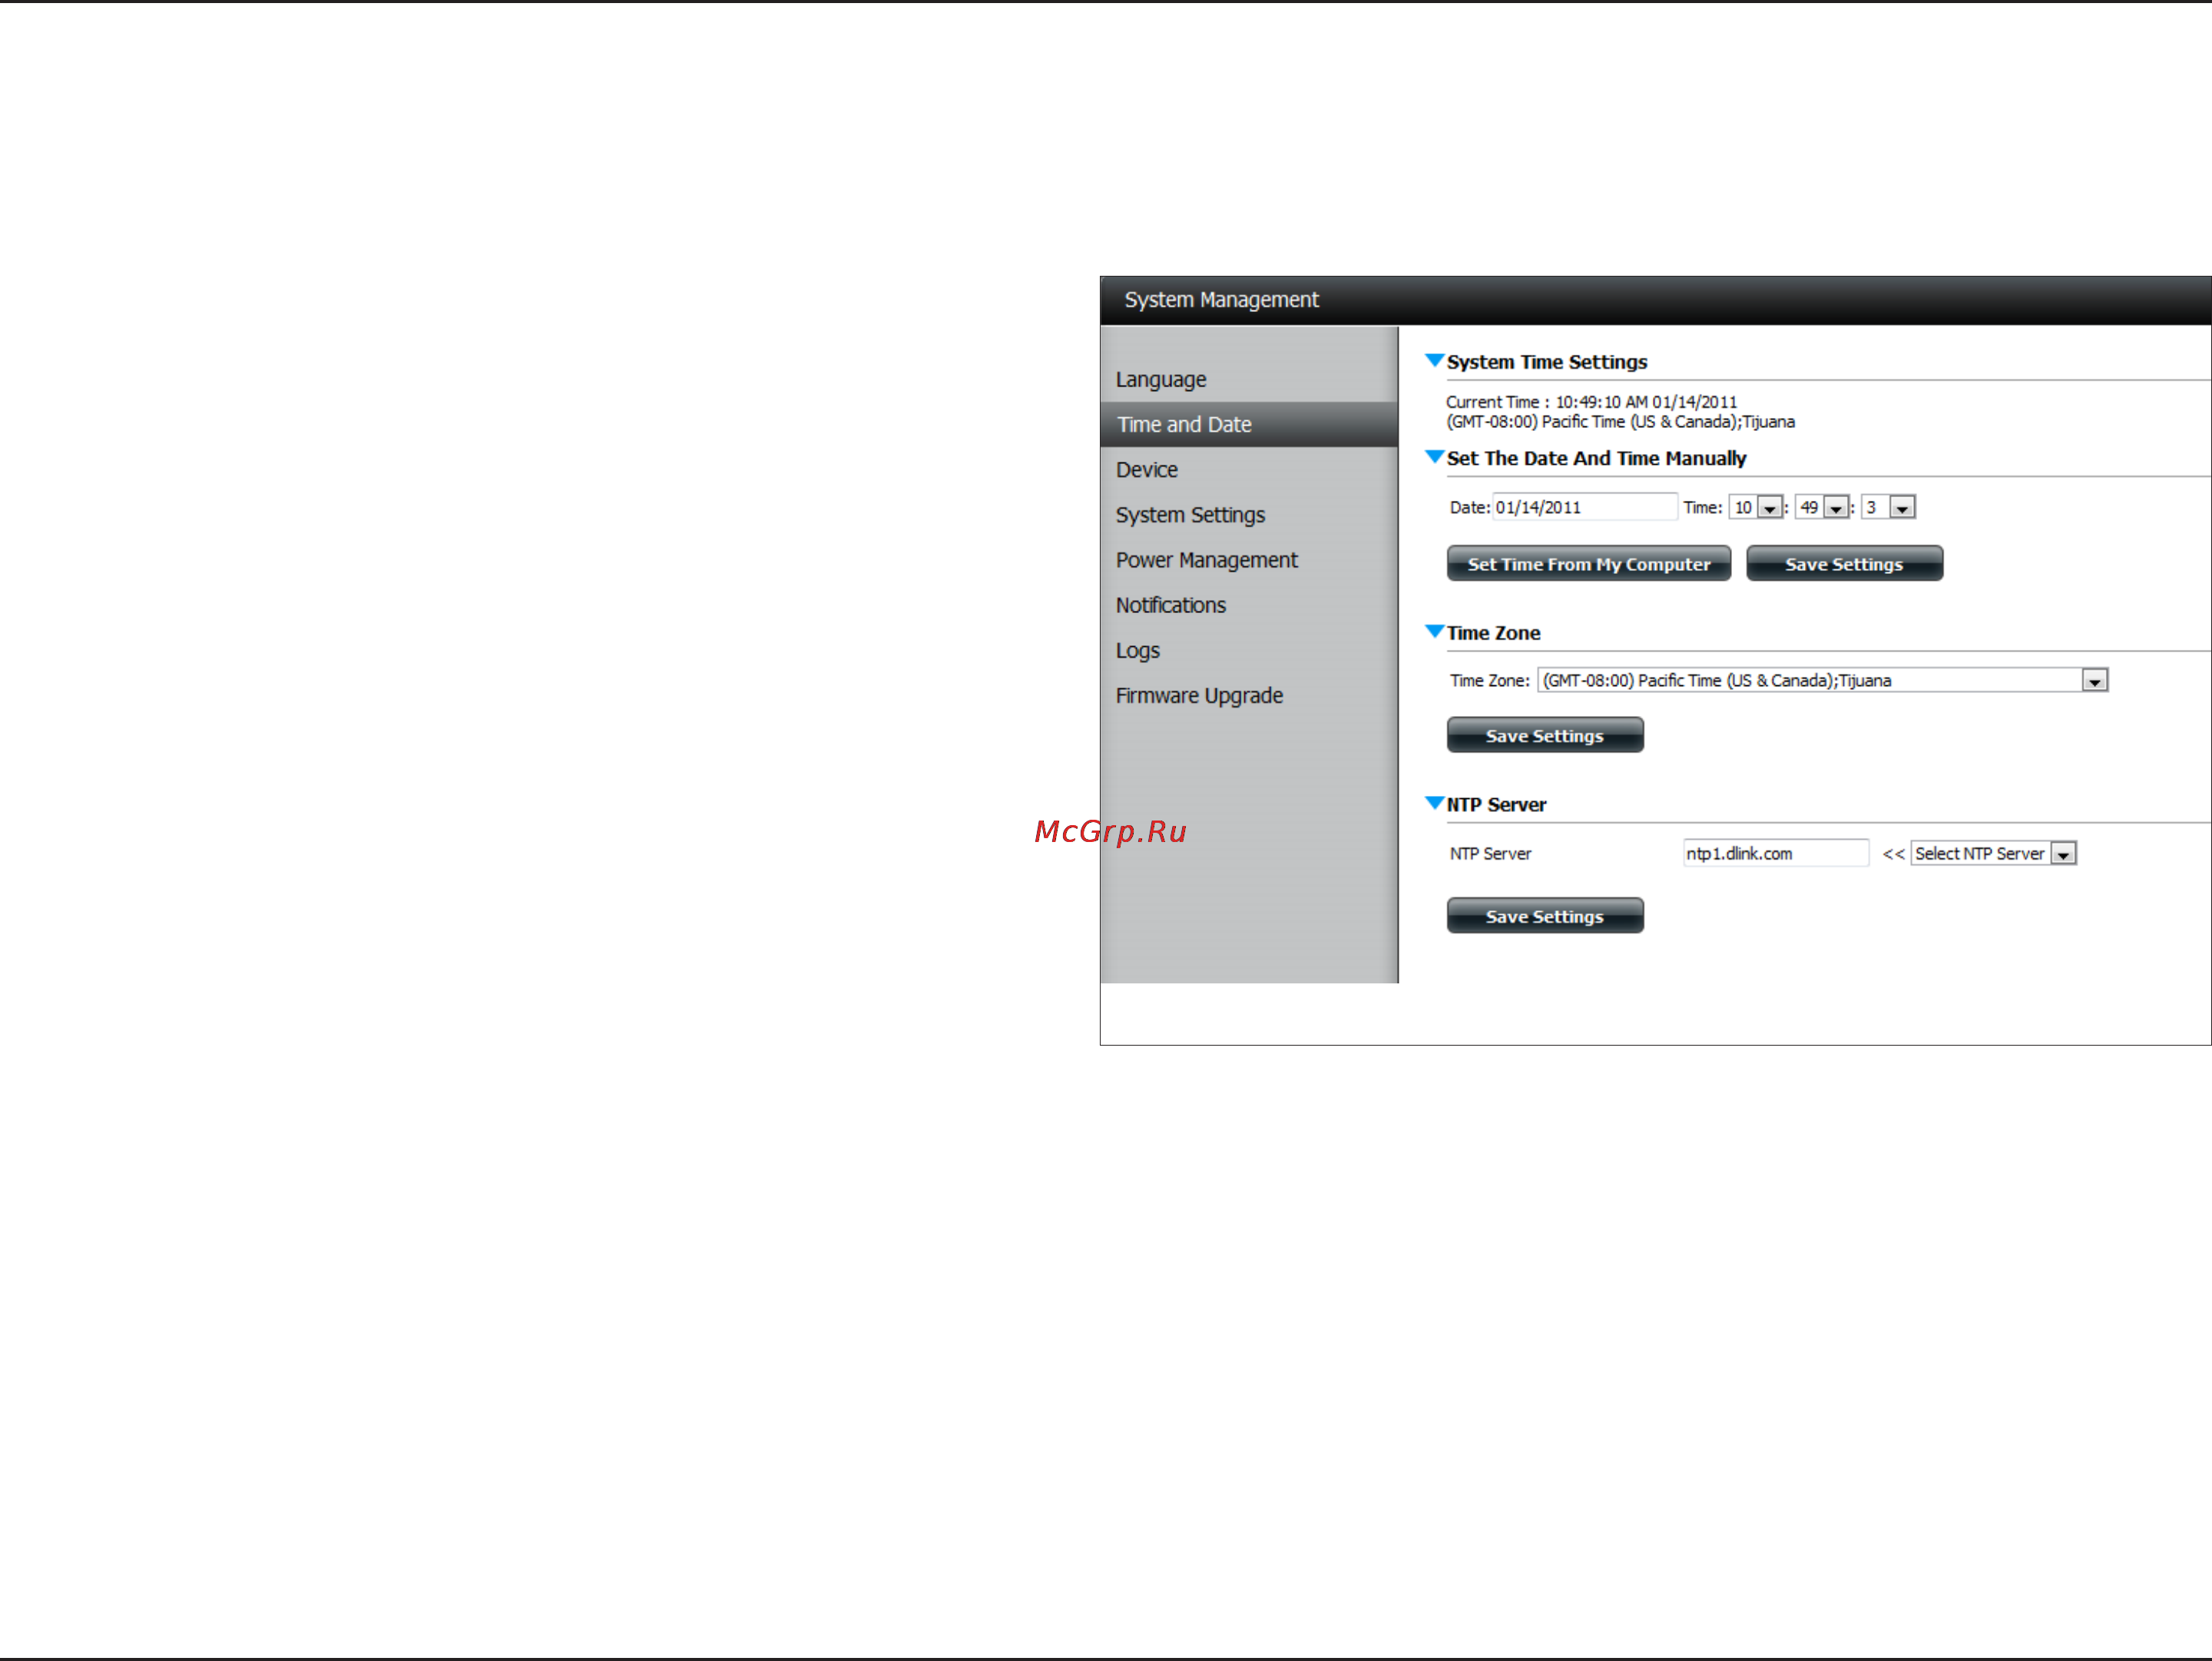This screenshot has width=2212, height=1661.
Task: Save the NTP Server settings
Action: 1544,917
